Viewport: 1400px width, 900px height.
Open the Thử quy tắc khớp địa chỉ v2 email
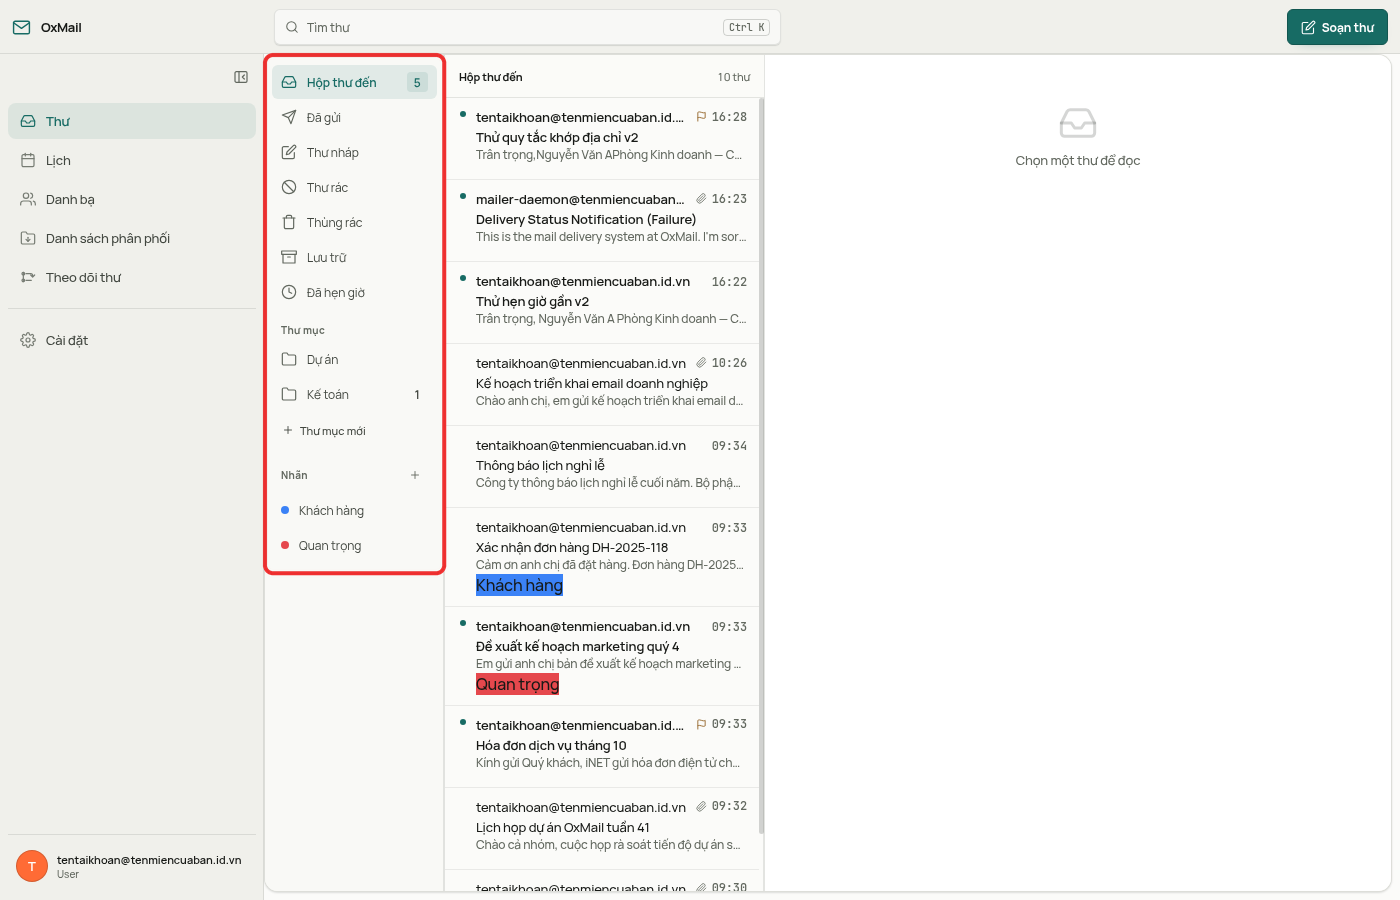[x=603, y=138]
